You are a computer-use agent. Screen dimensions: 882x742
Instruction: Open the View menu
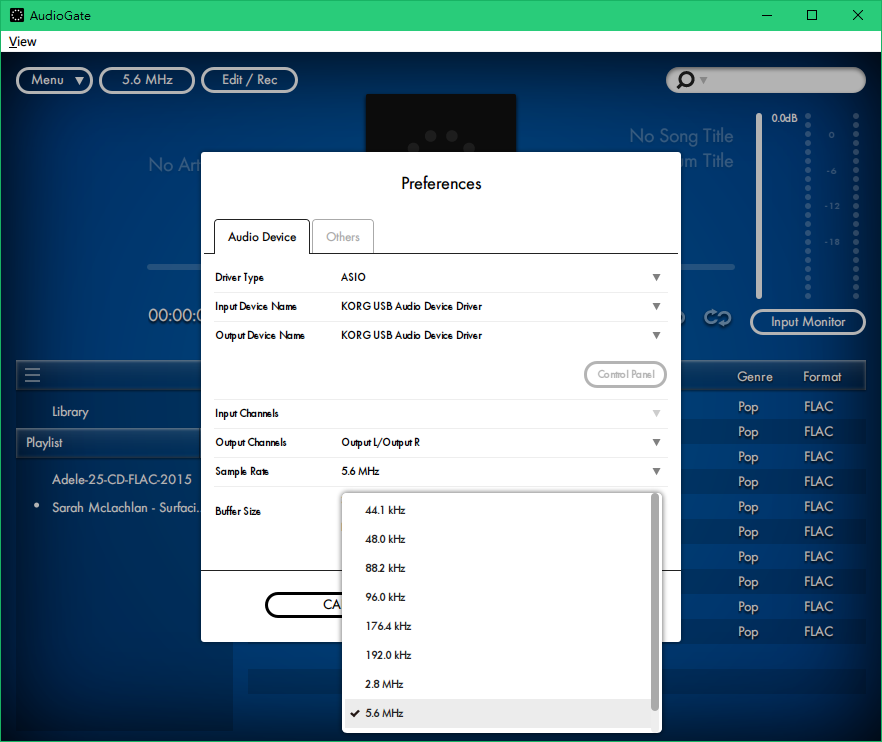(22, 42)
